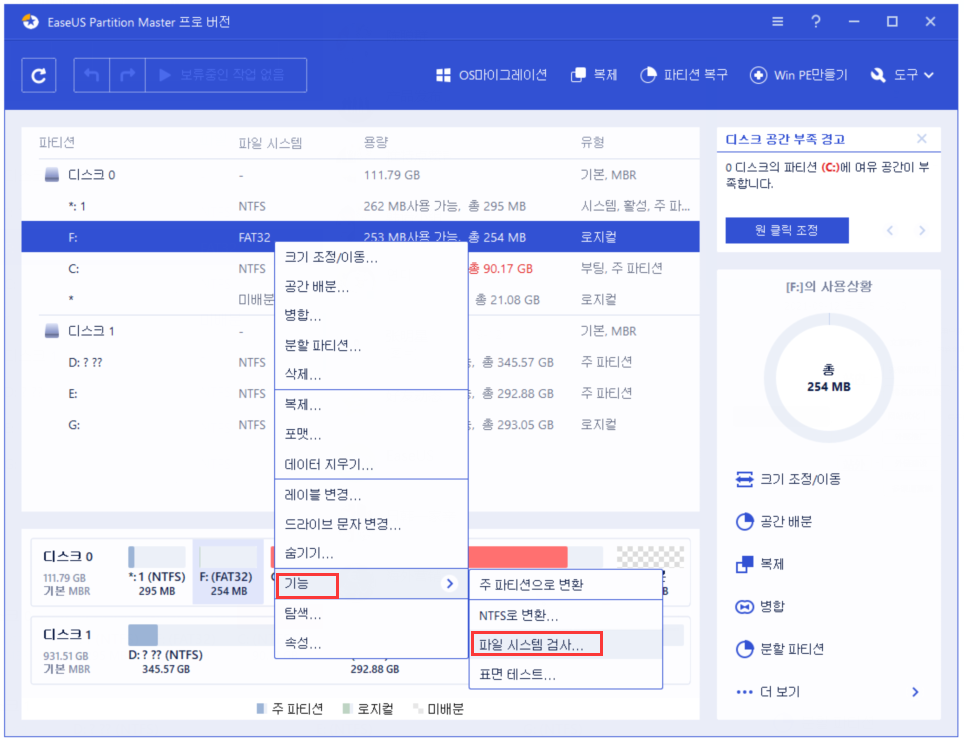Select 크기 조정/이동 in the right side panel
964x741 pixels.
788,479
